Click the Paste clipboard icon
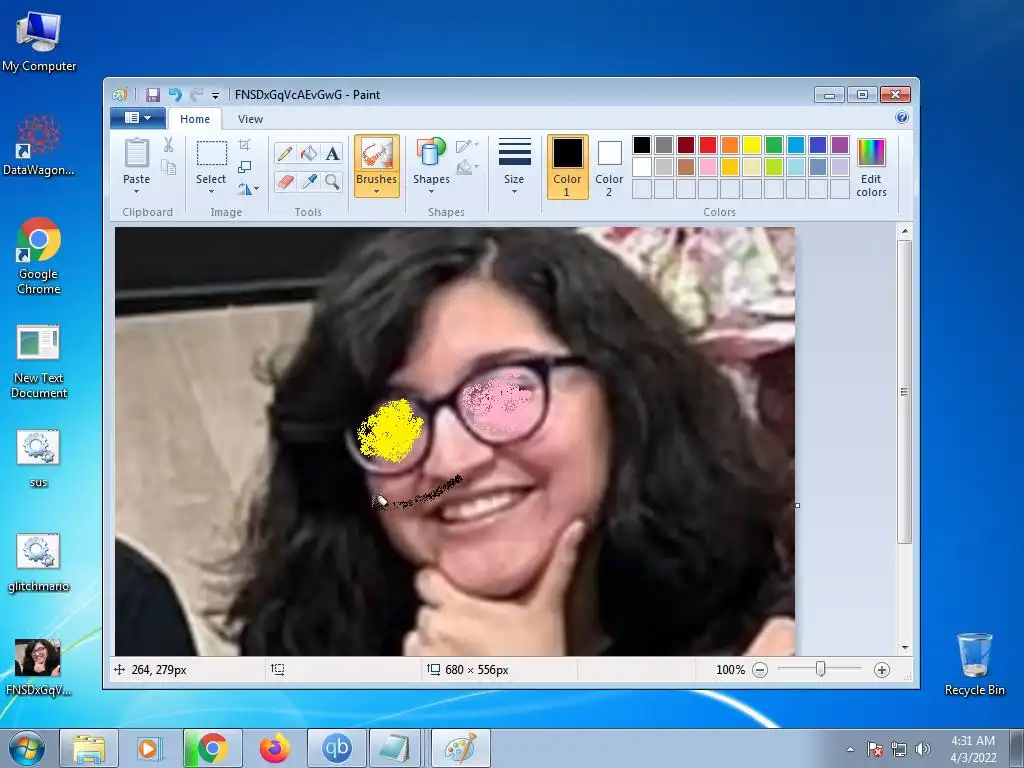Viewport: 1024px width, 768px height. click(x=136, y=153)
